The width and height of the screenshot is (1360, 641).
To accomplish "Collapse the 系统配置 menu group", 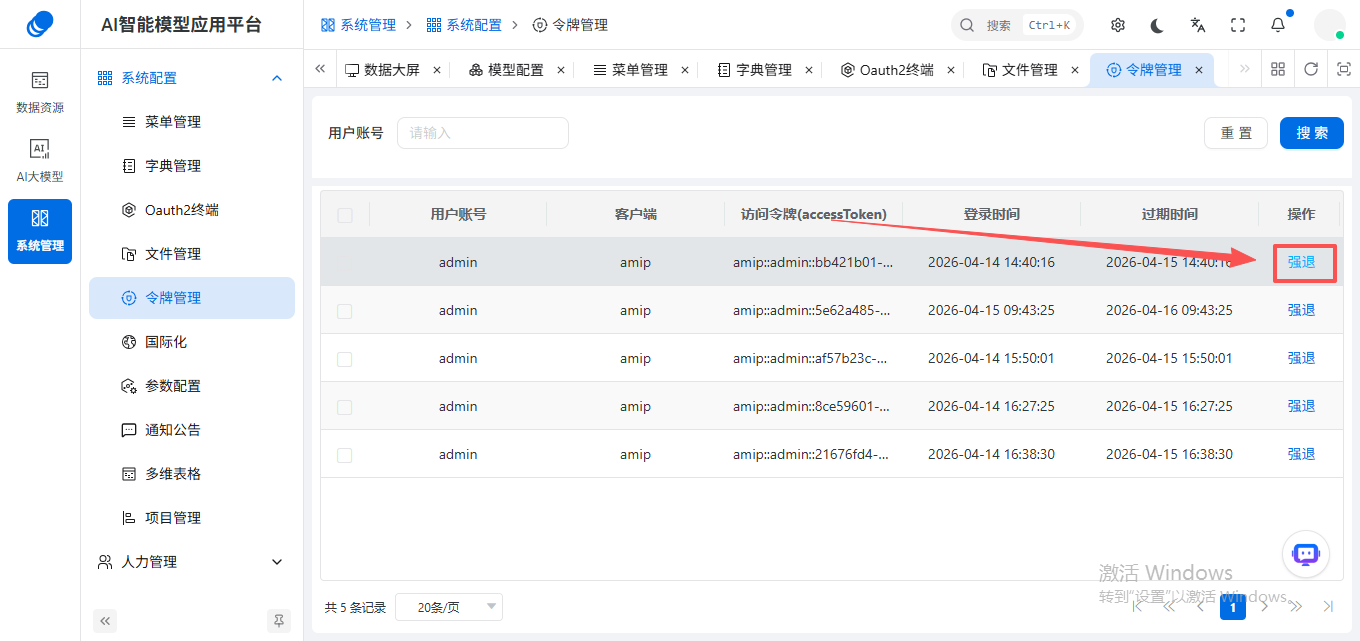I will tap(192, 78).
